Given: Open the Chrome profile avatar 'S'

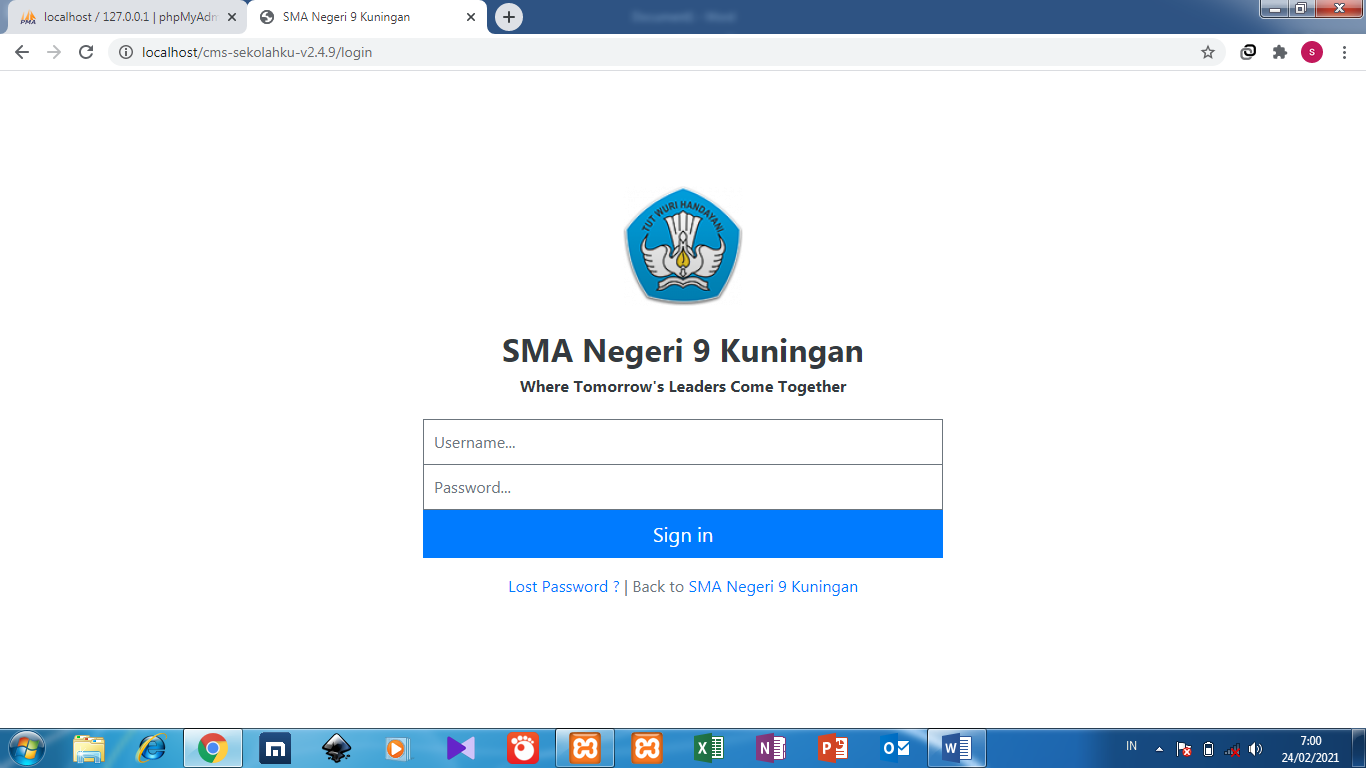Looking at the screenshot, I should (1312, 52).
